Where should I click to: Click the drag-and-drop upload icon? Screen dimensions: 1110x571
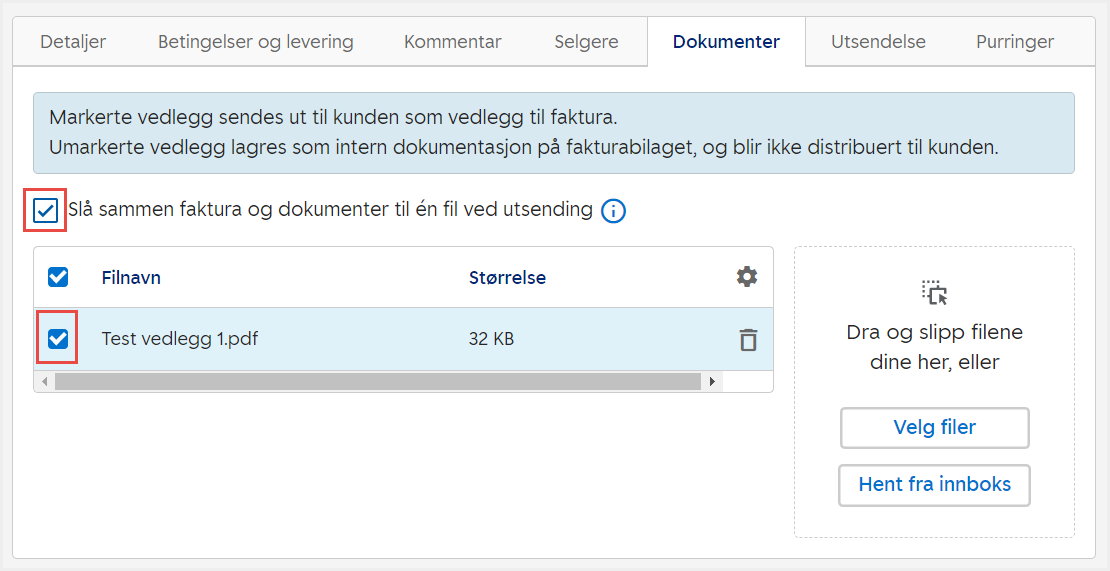click(x=934, y=292)
